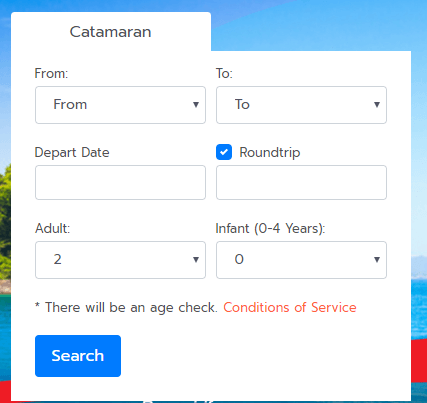Screen dimensions: 427x403
Task: Click the Roundtrip label text
Action: [x=270, y=152]
